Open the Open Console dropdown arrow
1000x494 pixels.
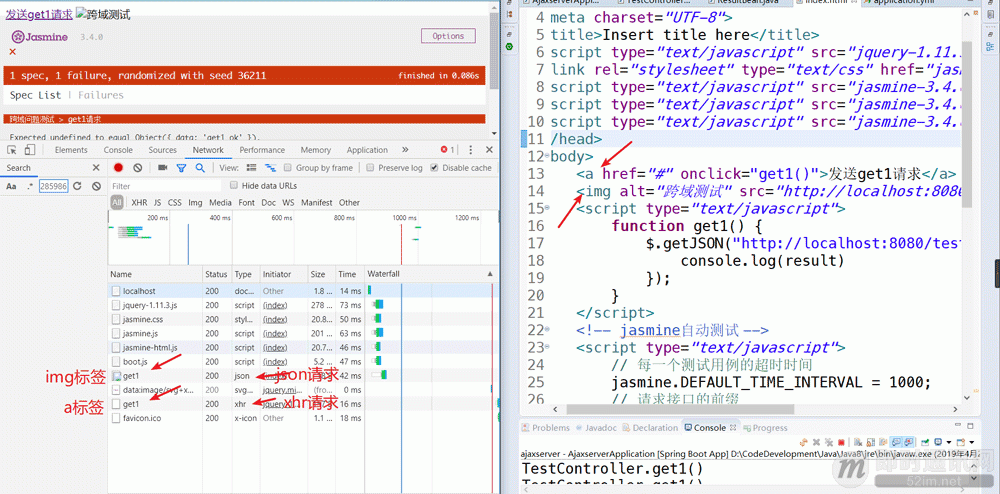[x=971, y=442]
